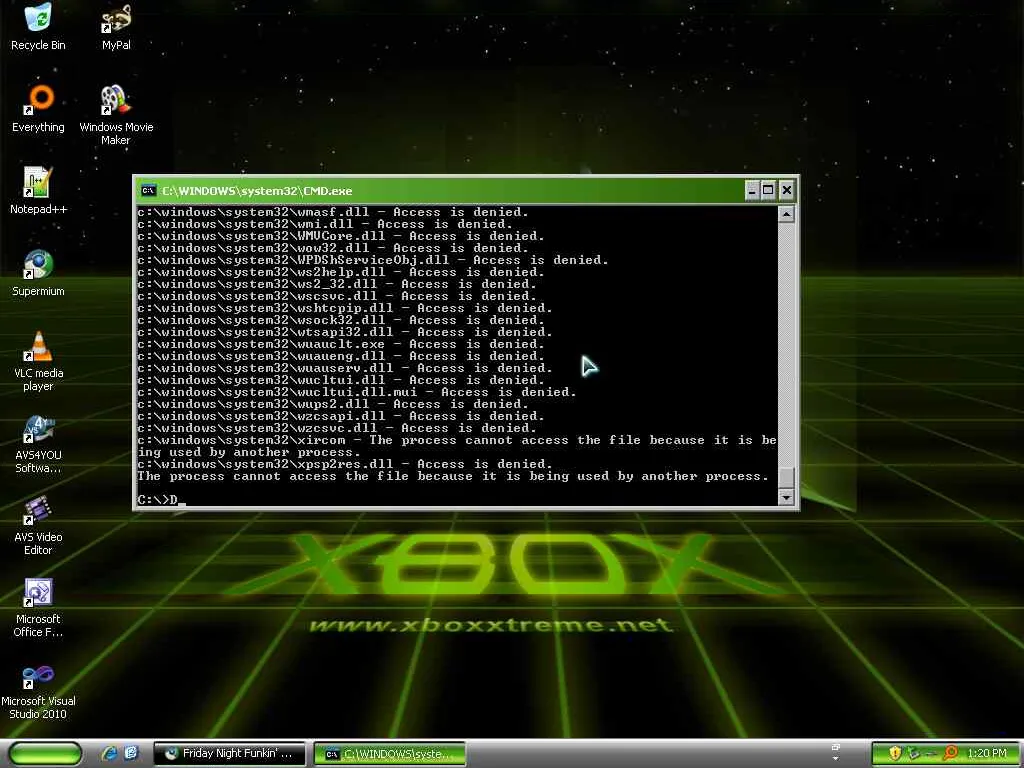Open the Everything search shortcut

point(38,108)
